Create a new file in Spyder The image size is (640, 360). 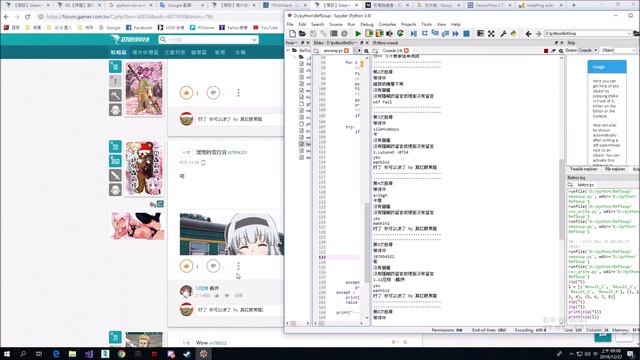tap(292, 34)
